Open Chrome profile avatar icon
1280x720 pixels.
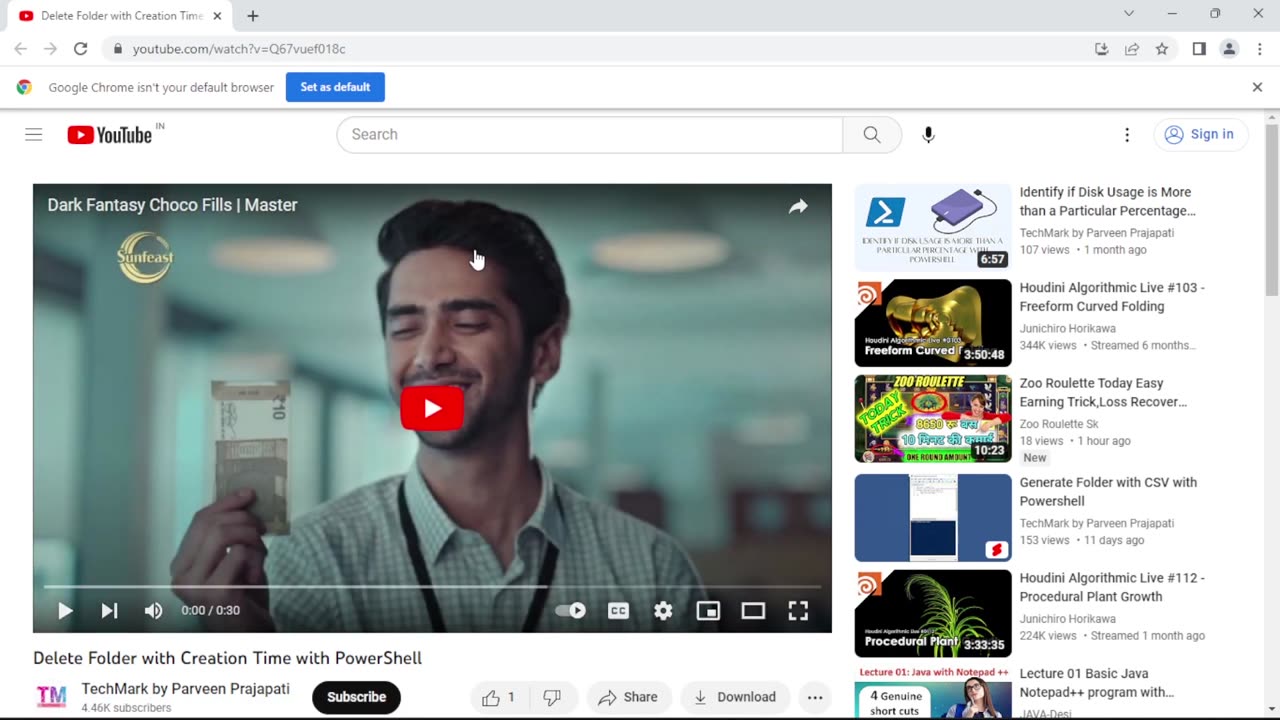(1229, 48)
